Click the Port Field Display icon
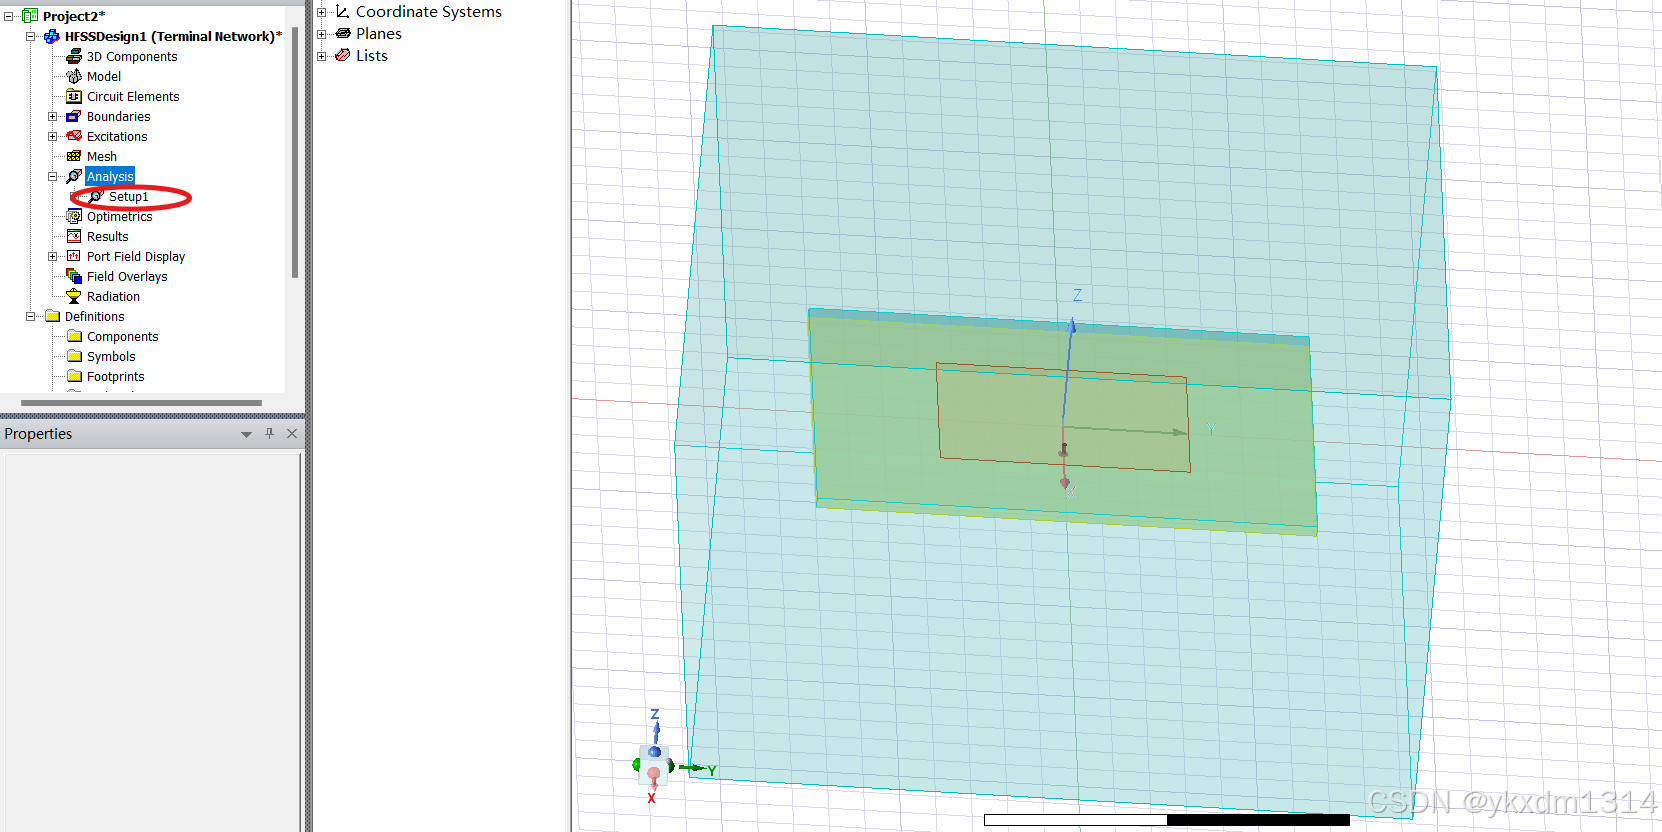 click(74, 256)
